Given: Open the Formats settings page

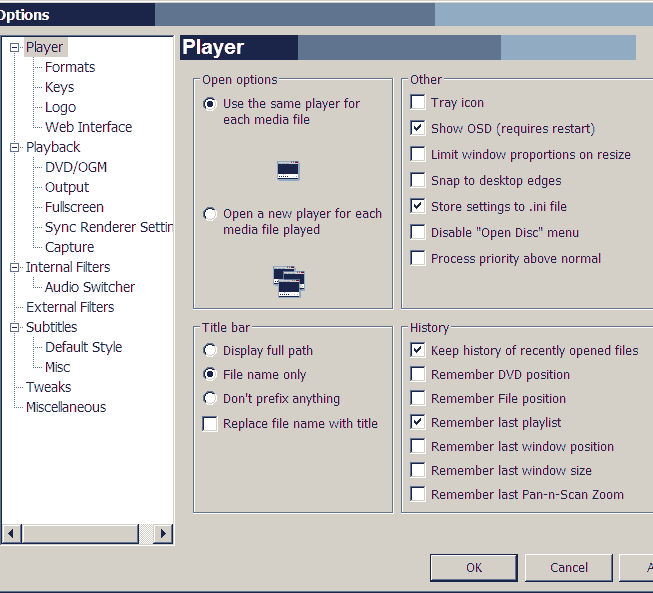Looking at the screenshot, I should tap(70, 67).
